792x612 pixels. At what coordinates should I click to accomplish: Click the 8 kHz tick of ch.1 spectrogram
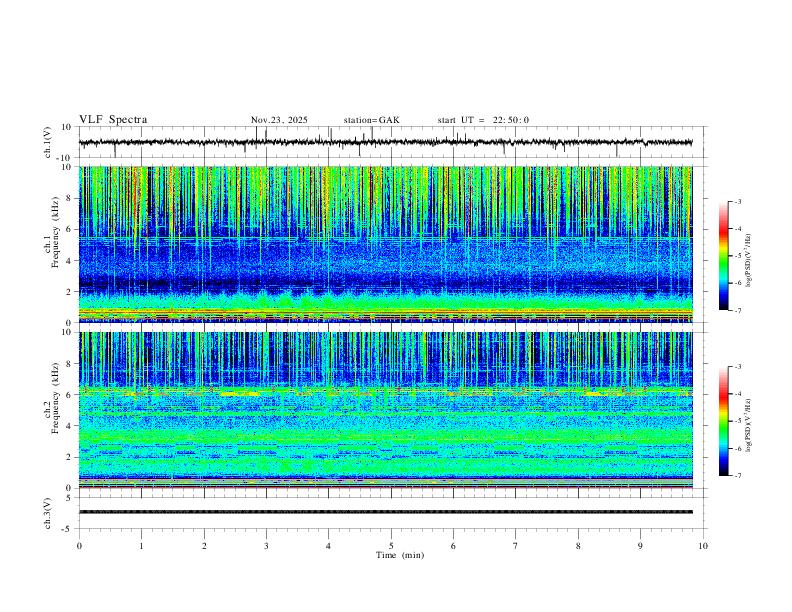tap(70, 198)
